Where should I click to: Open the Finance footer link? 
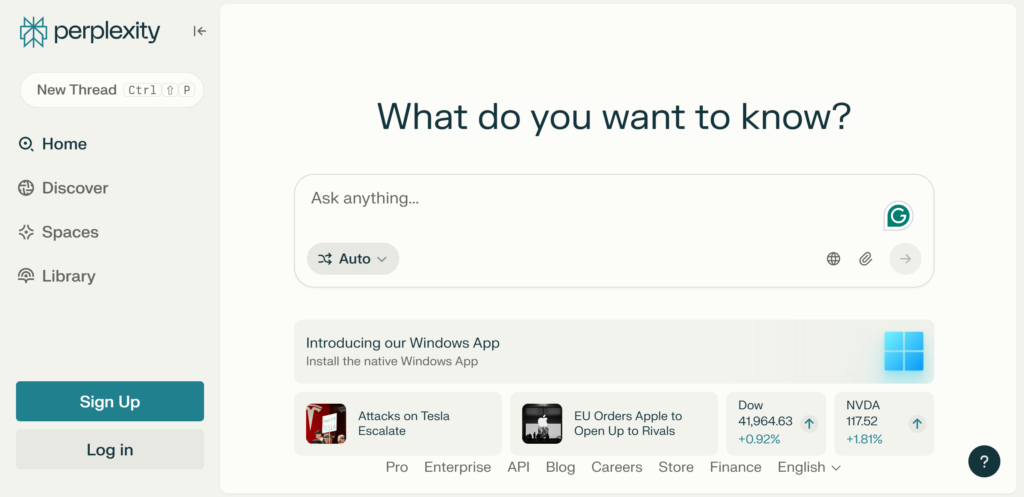pyautogui.click(x=735, y=467)
